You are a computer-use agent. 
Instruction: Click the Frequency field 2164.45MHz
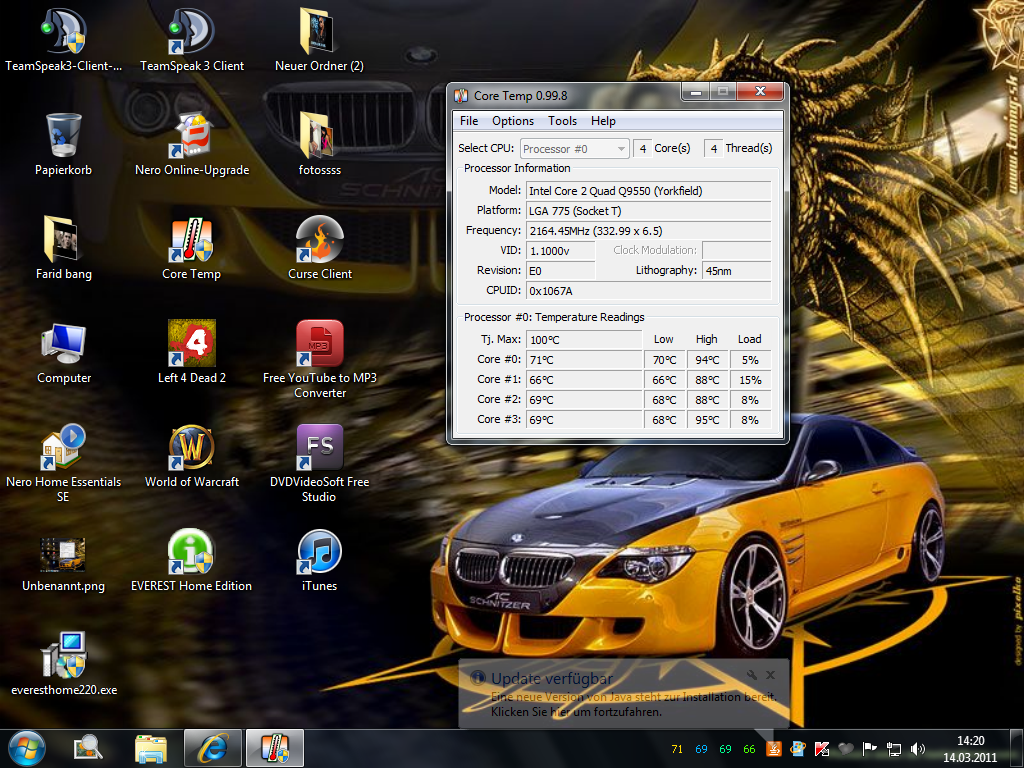[x=648, y=231]
